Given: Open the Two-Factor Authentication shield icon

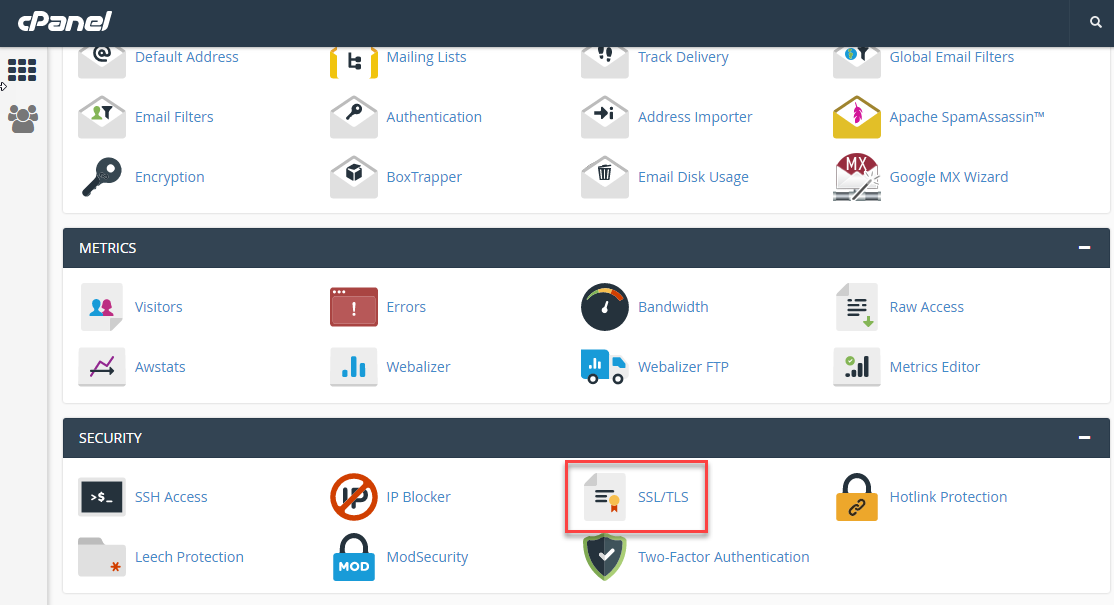Looking at the screenshot, I should tap(605, 557).
